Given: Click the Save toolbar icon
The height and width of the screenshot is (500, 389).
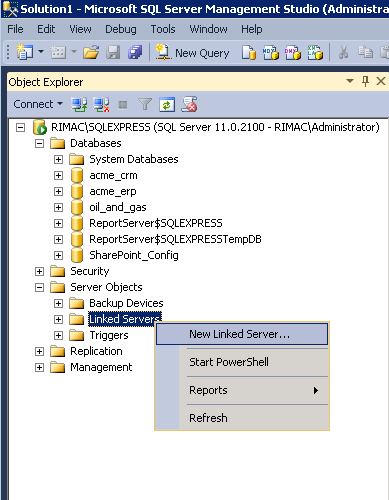Looking at the screenshot, I should 113,52.
